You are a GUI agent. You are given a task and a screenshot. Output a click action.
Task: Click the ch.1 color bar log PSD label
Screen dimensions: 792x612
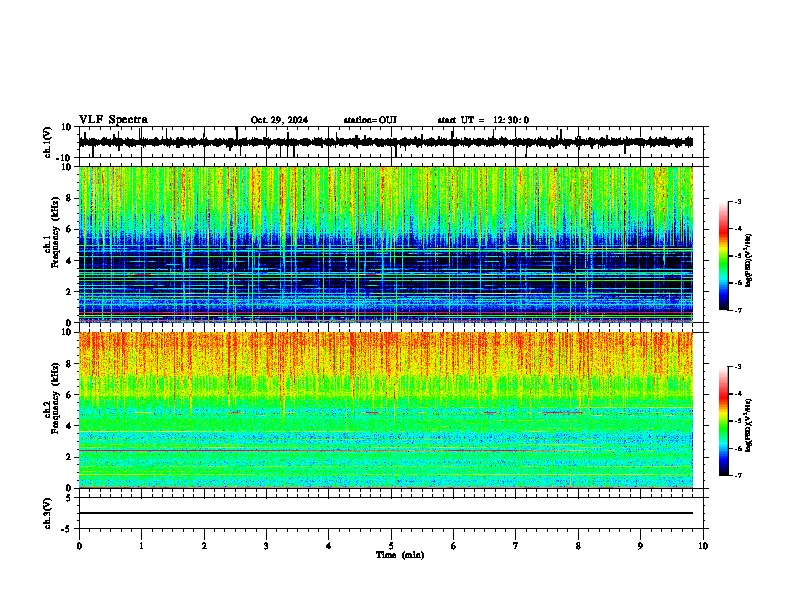pyautogui.click(x=748, y=260)
